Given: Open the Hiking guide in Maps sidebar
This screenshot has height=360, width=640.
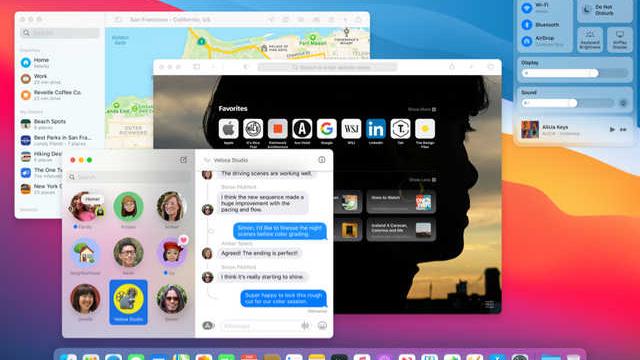Looking at the screenshot, I should (x=41, y=156).
